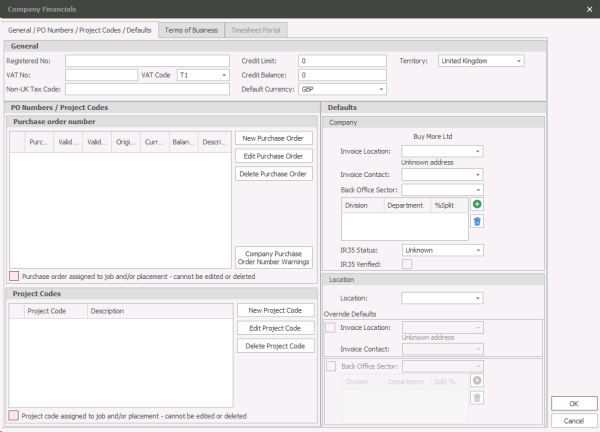The image size is (600, 432).
Task: Click the blue delete division split trash icon
Action: point(477,221)
